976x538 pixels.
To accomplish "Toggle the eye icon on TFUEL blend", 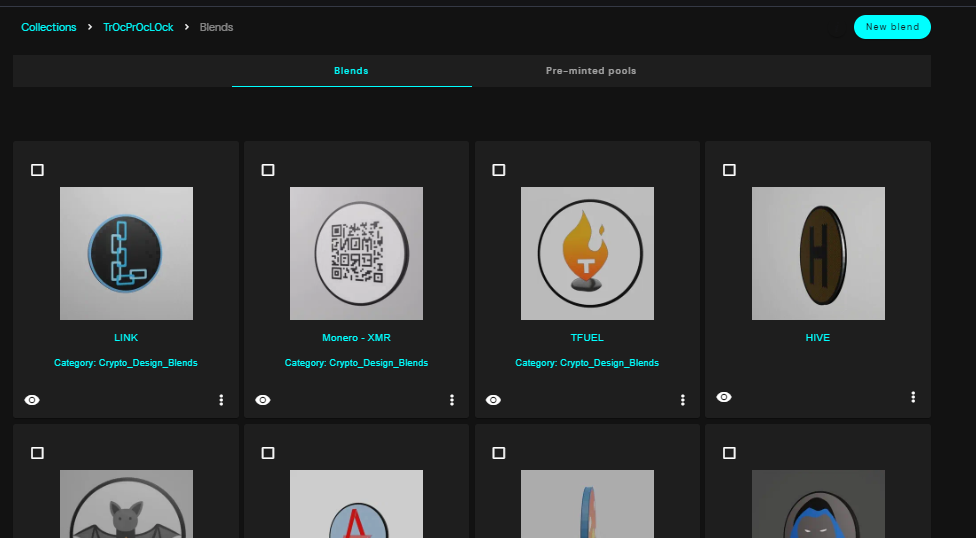I will coord(494,400).
